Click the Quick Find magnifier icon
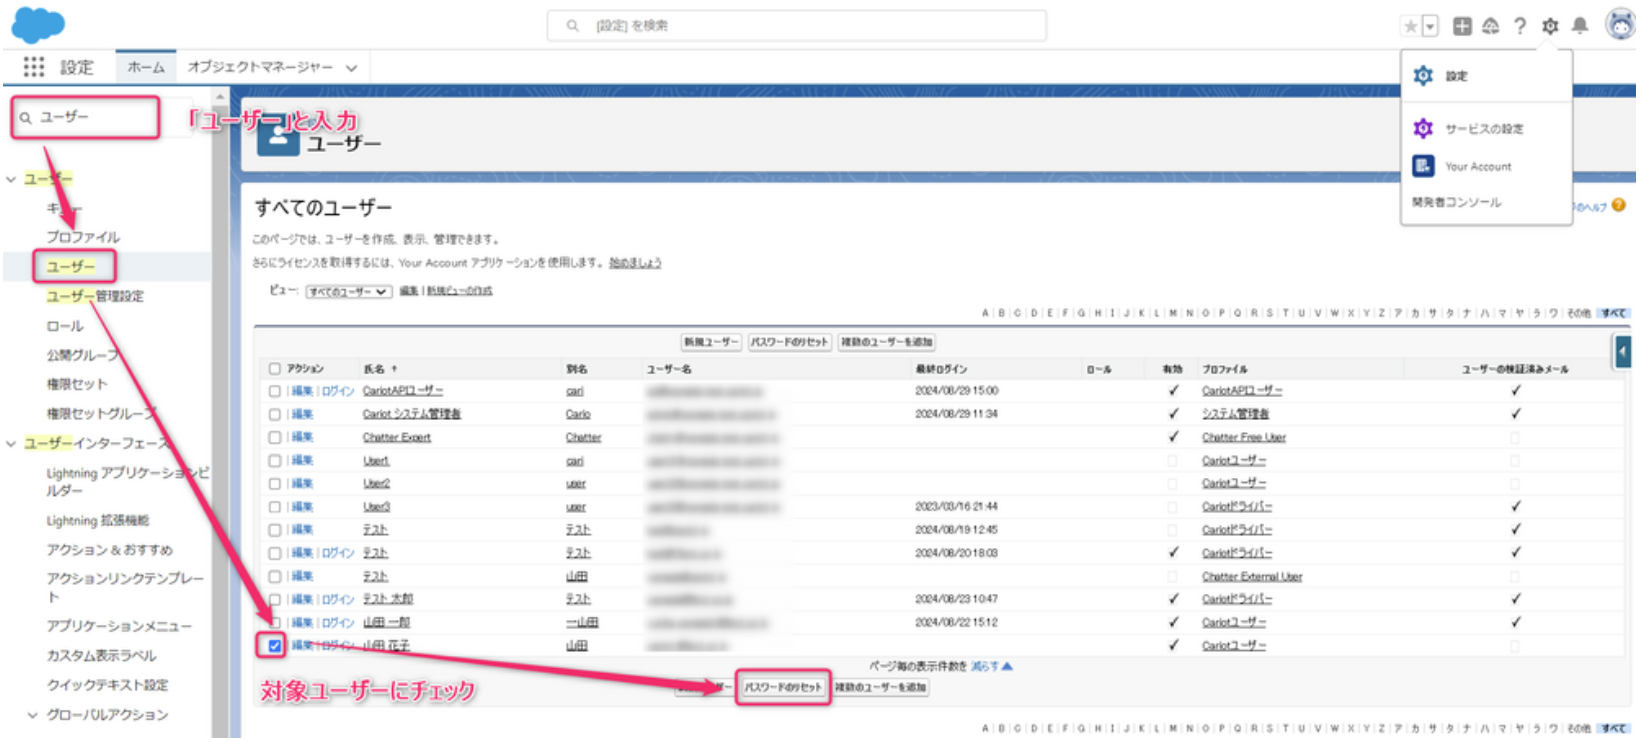 26,118
